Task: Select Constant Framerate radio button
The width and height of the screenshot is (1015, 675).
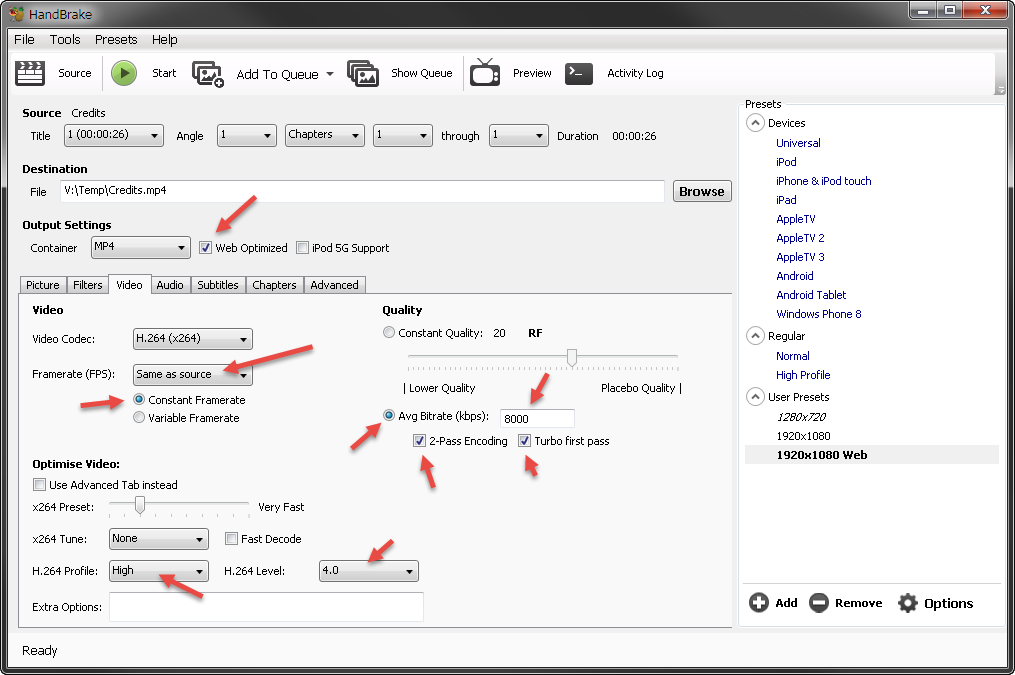Action: [x=139, y=399]
